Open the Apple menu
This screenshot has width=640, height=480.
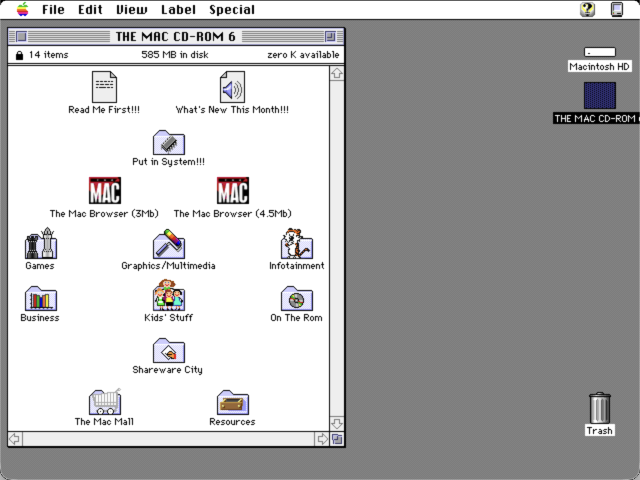click(x=22, y=9)
